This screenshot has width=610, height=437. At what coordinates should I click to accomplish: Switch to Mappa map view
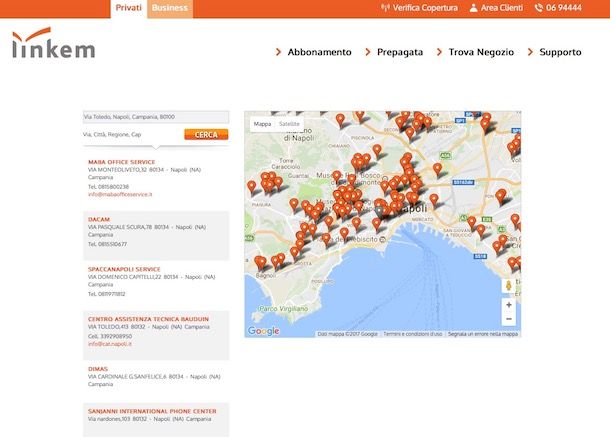click(x=262, y=124)
